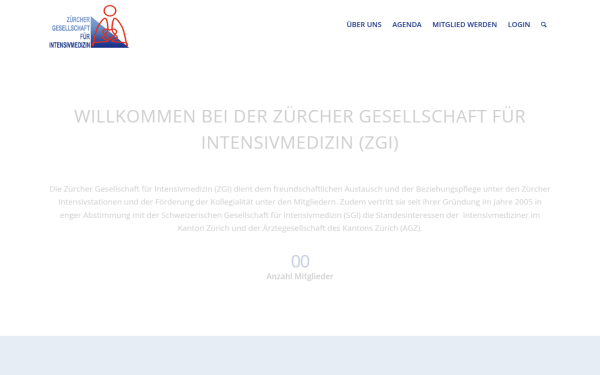The image size is (600, 375).
Task: Open the ÜBER UNS menu
Action: point(364,24)
